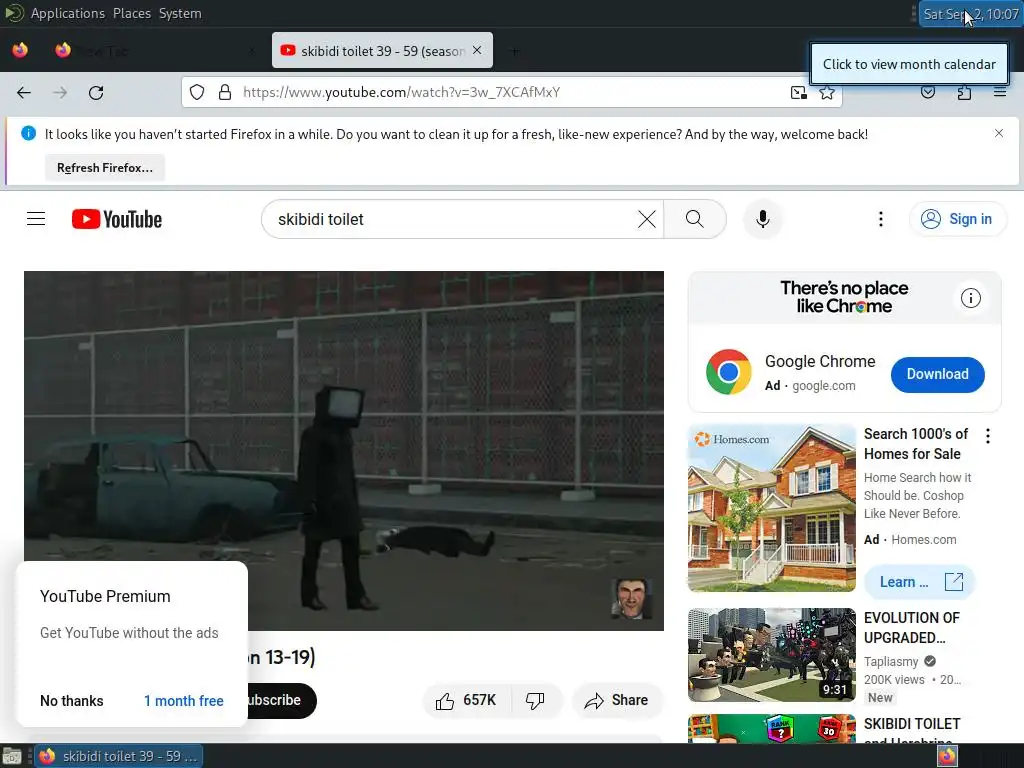Download Google Chrome from the ad
This screenshot has height=768, width=1024.
[x=937, y=374]
